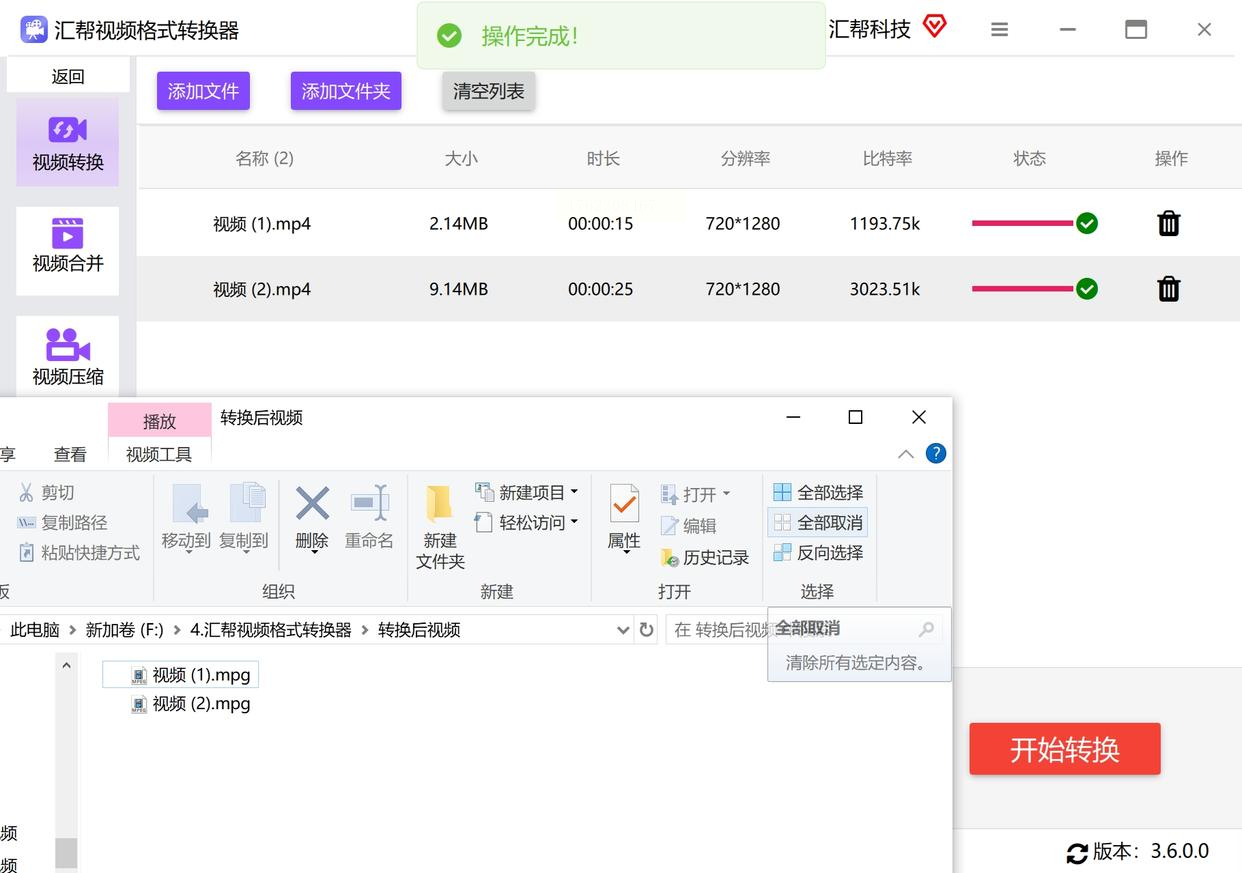Expand the 轻松访问 dropdown
The width and height of the screenshot is (1242, 873).
(x=574, y=522)
